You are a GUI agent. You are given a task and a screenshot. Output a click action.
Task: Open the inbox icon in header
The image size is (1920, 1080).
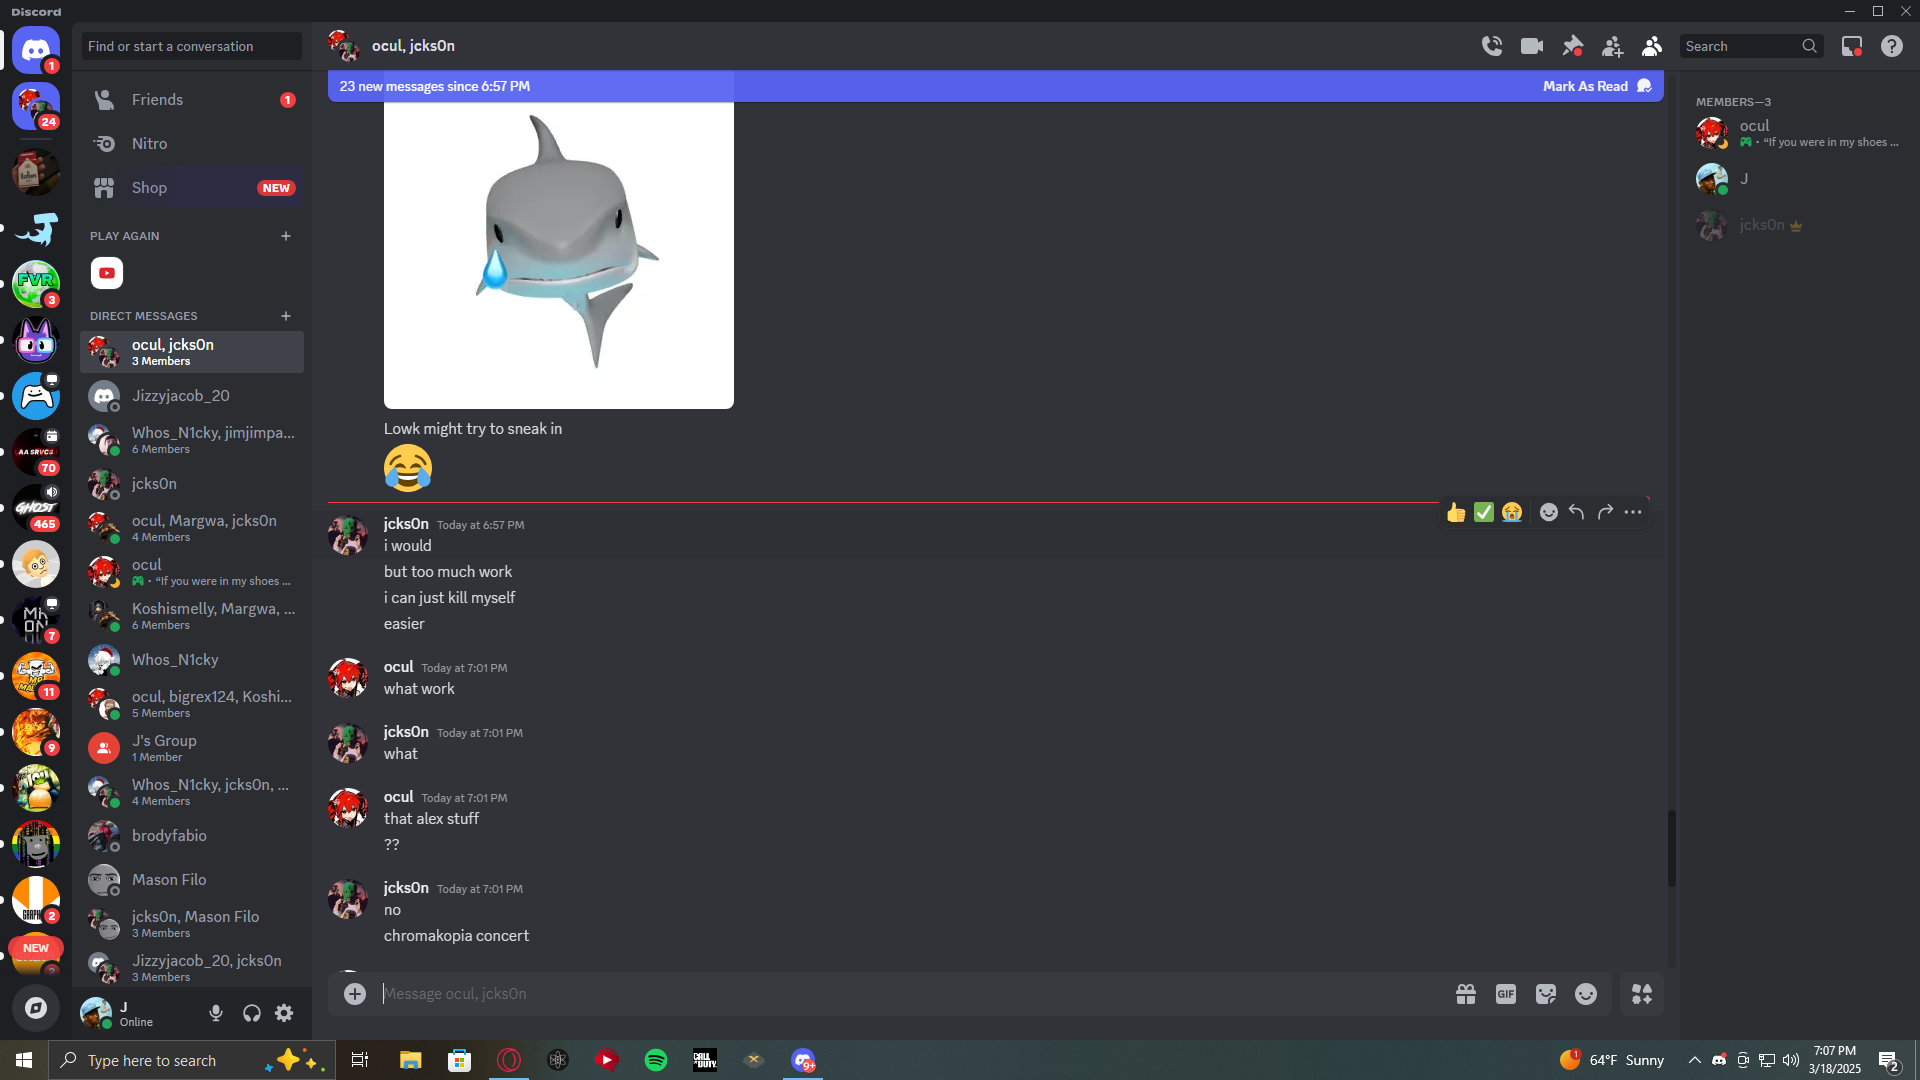pyautogui.click(x=1852, y=46)
